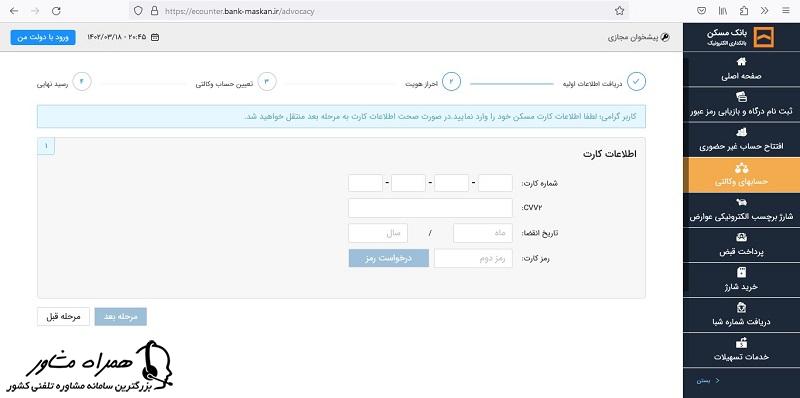
Task: Click the تاریخ انقضا label
Action: tap(540, 233)
